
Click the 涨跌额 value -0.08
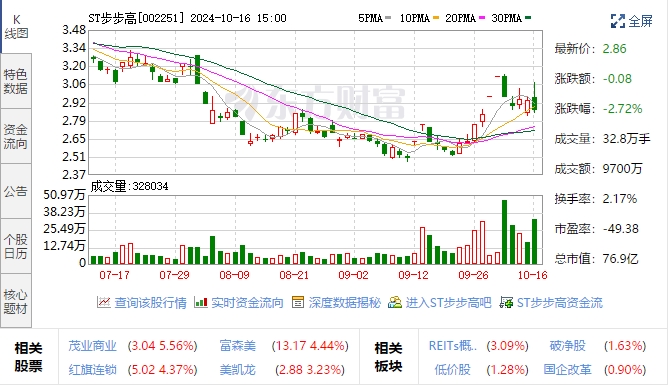[x=617, y=79]
